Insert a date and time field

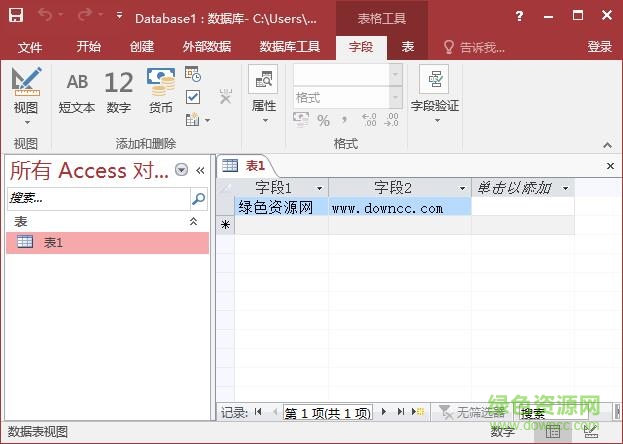click(193, 74)
